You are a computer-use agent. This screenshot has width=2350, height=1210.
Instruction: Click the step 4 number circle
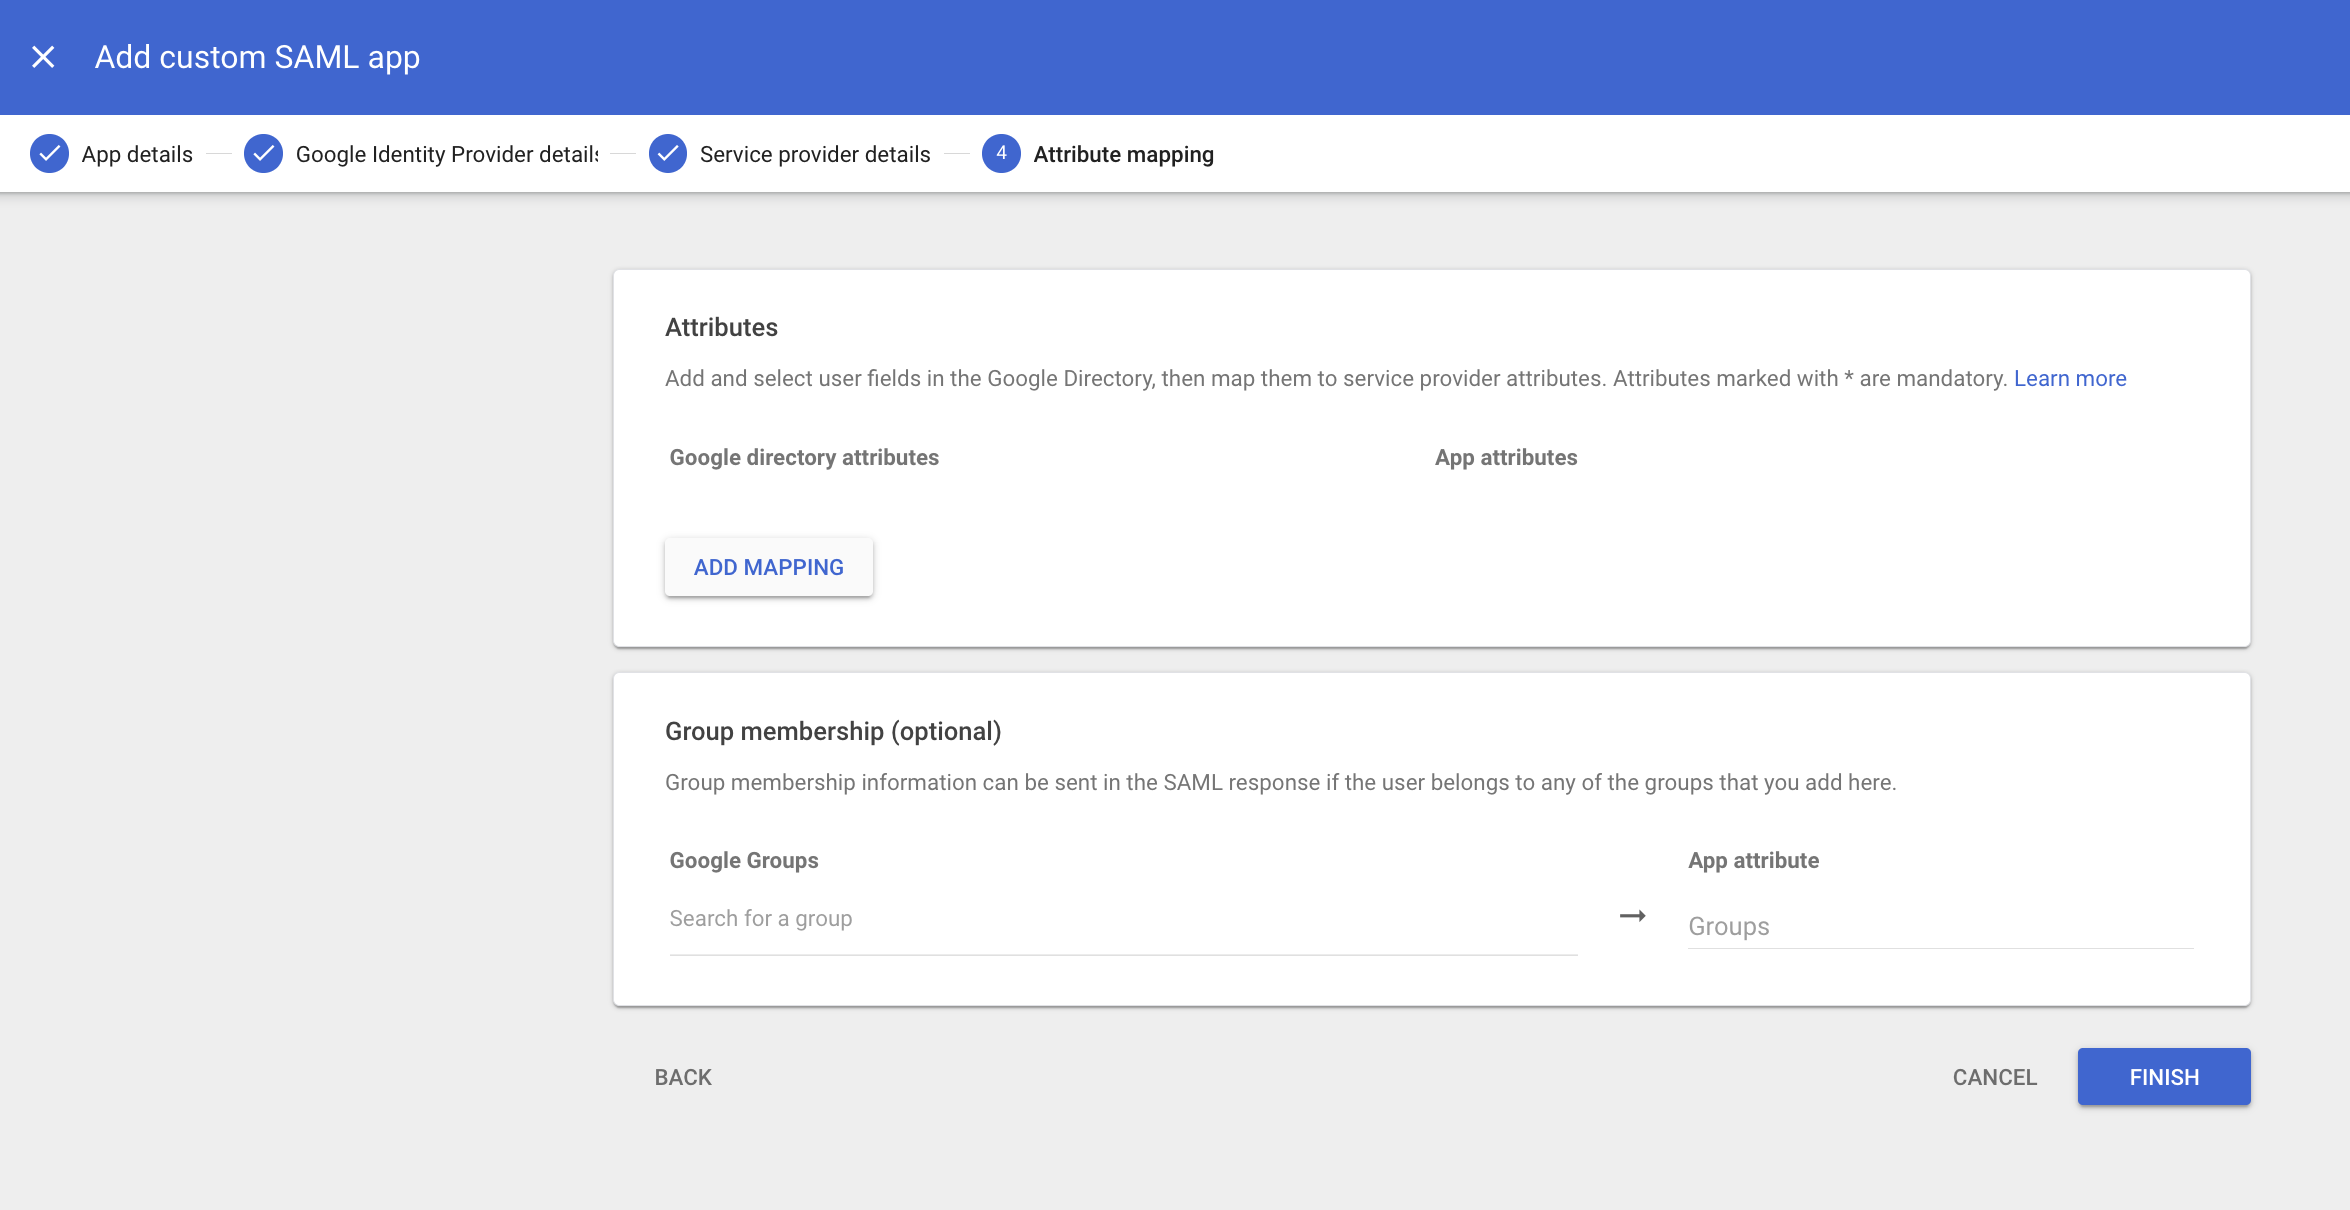(x=1001, y=154)
